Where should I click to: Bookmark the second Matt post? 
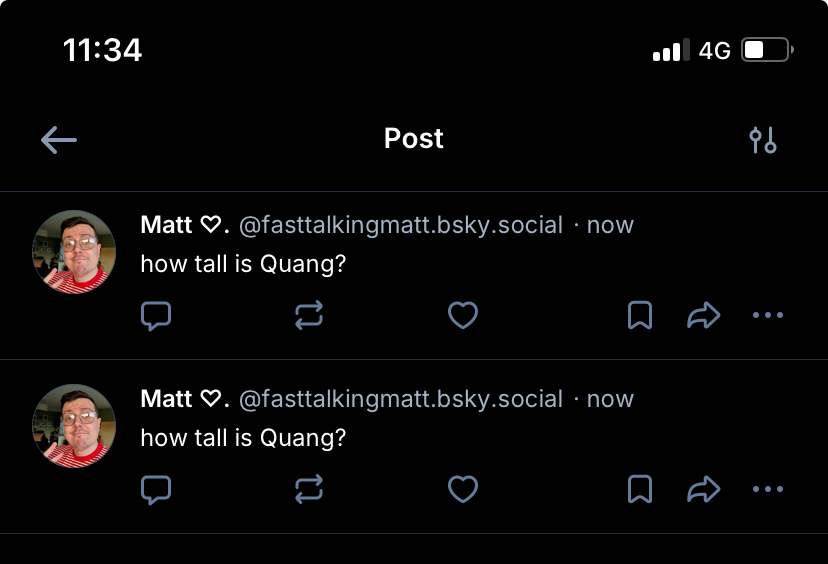640,490
